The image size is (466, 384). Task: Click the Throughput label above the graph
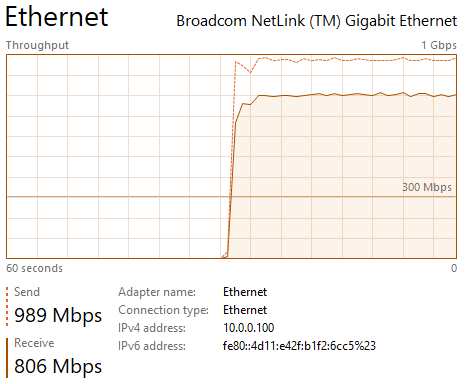point(37,45)
